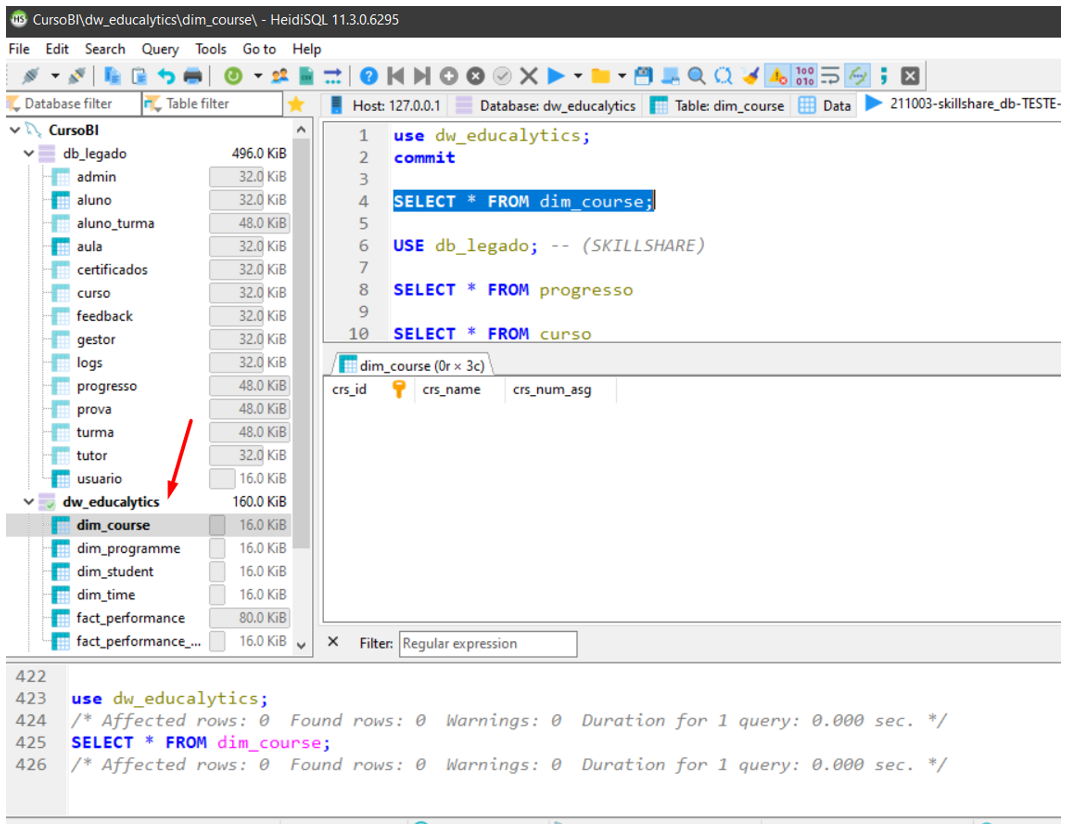Click the database tree scrollbar down arrow

tap(302, 645)
